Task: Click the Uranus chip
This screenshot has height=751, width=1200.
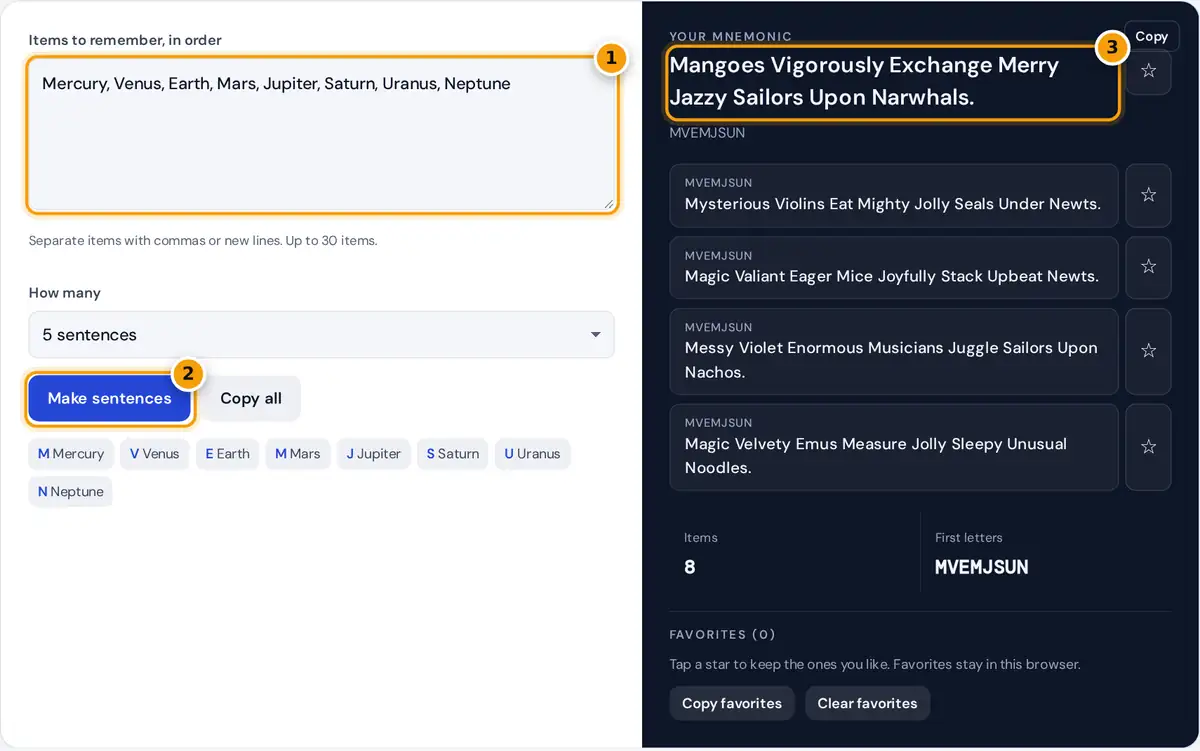Action: pos(532,454)
